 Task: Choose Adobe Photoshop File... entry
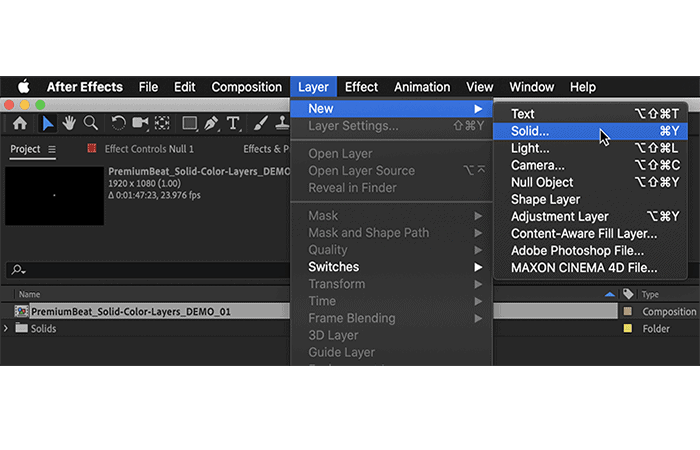(590, 251)
